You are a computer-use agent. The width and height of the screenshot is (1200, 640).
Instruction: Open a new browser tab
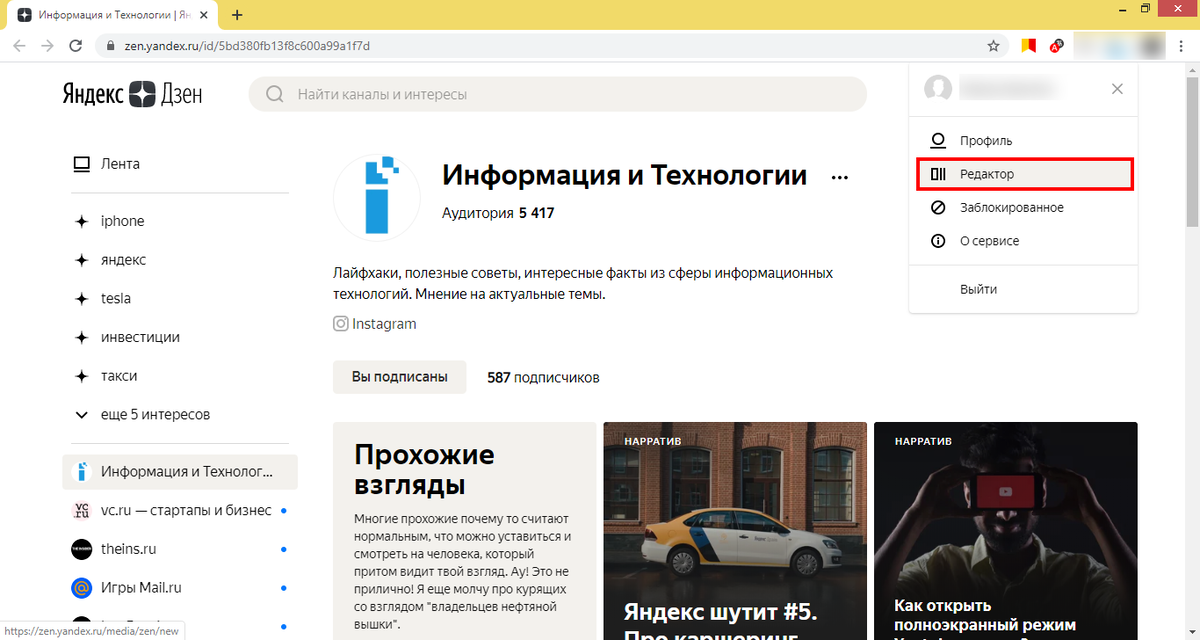237,15
